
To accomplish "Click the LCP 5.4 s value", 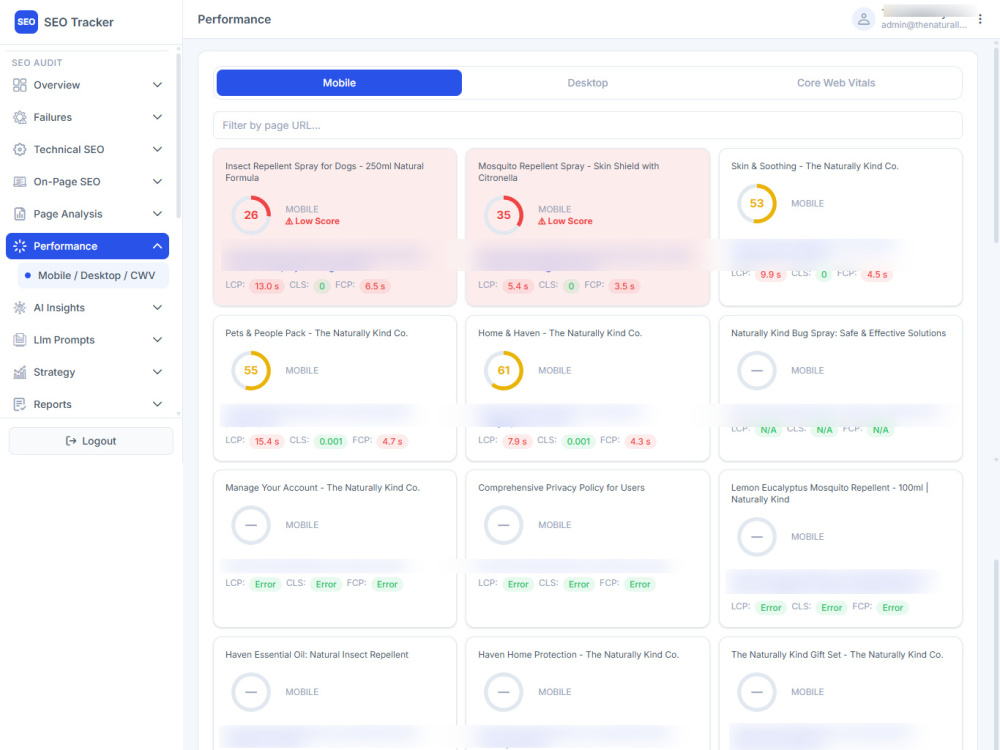I will [x=517, y=286].
